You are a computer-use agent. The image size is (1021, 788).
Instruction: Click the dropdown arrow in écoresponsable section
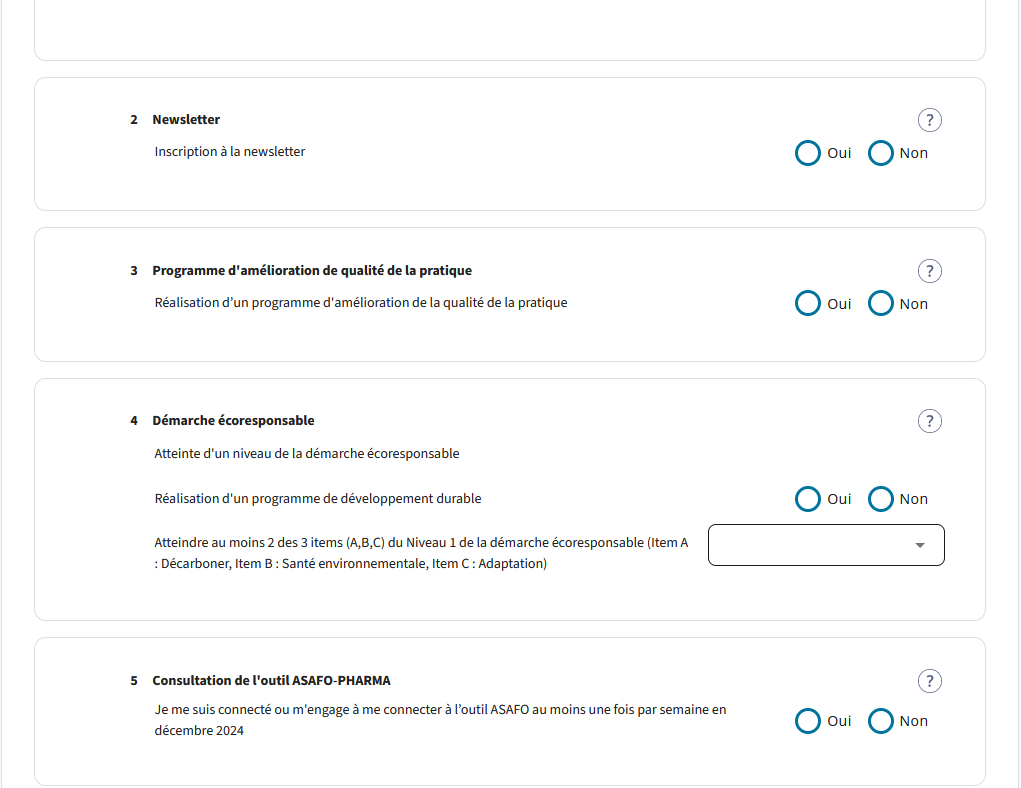point(919,546)
